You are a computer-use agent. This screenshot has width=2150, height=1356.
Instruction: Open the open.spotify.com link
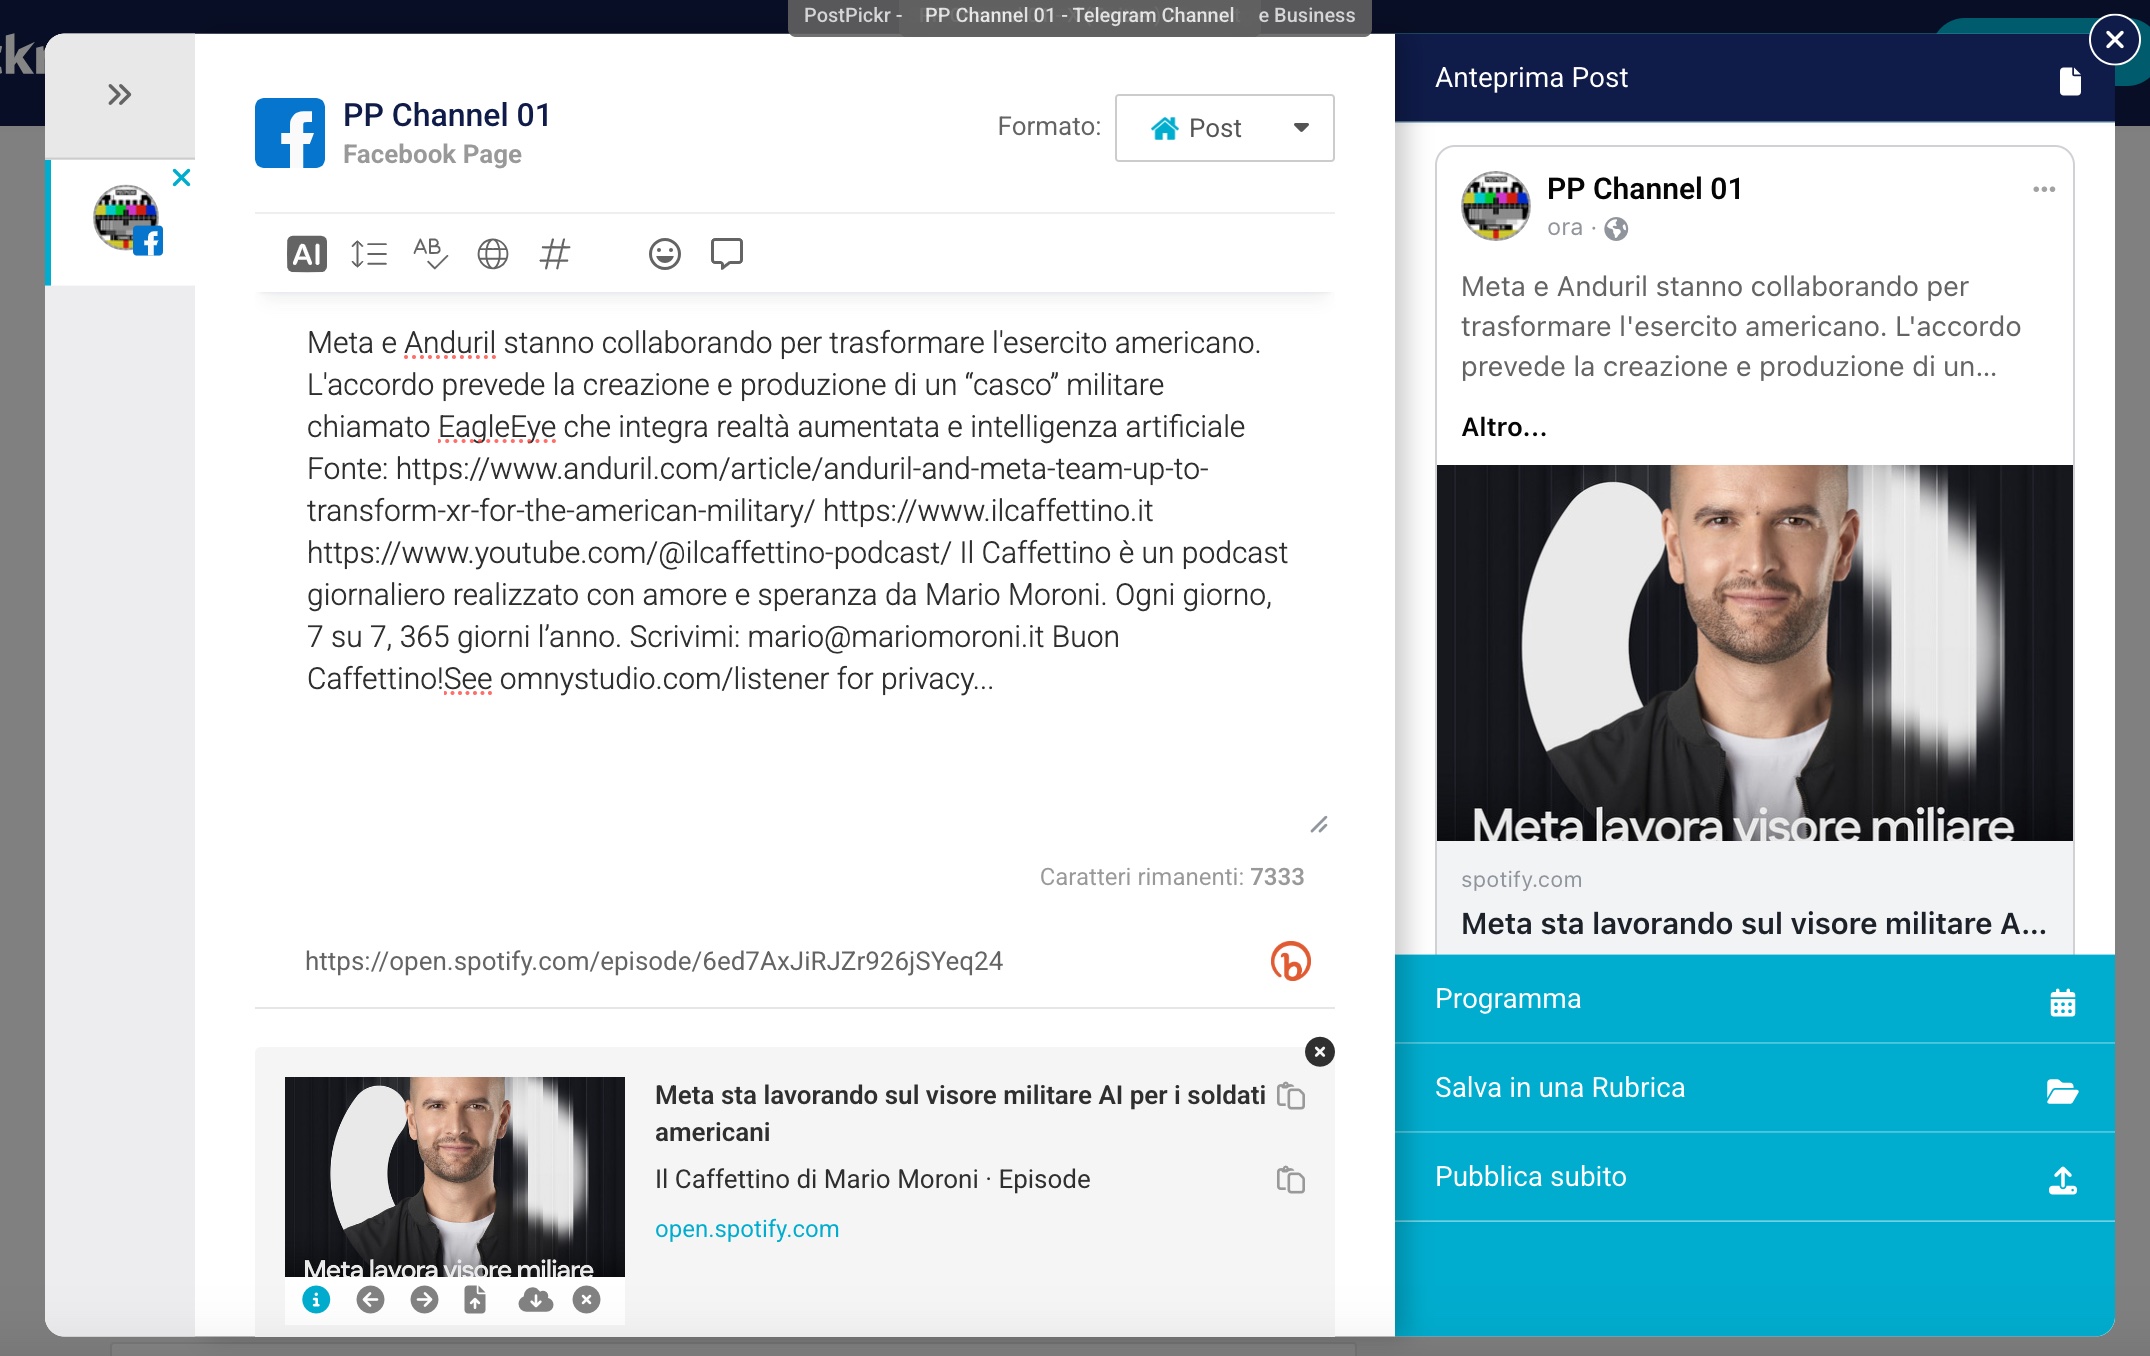747,1229
